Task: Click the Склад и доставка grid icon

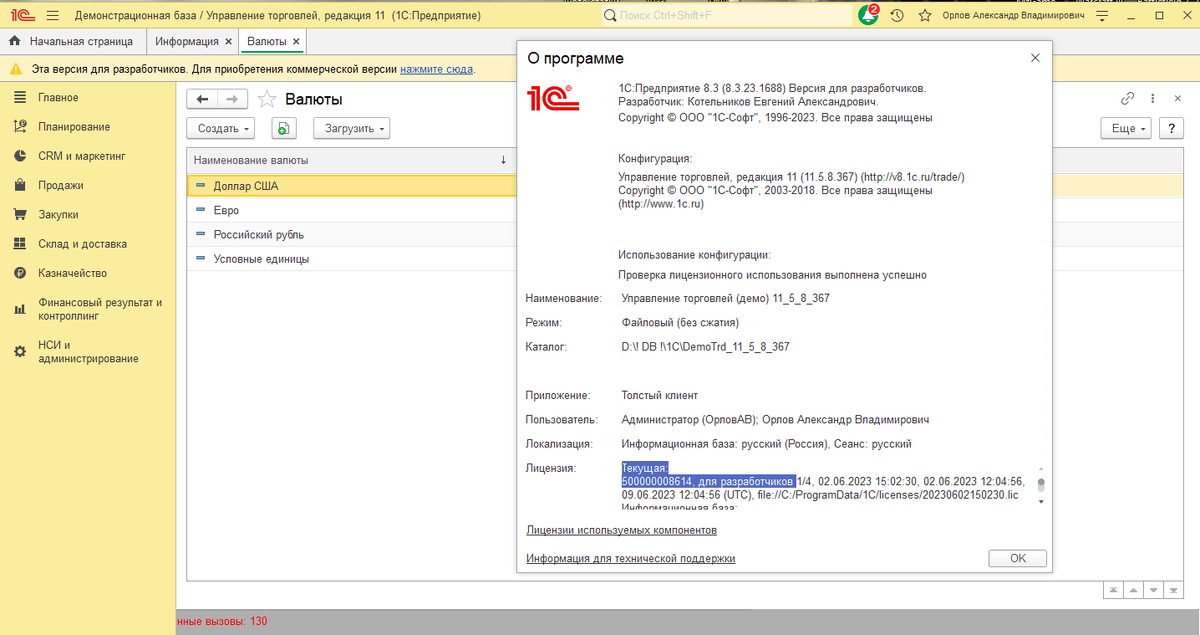Action: [19, 244]
